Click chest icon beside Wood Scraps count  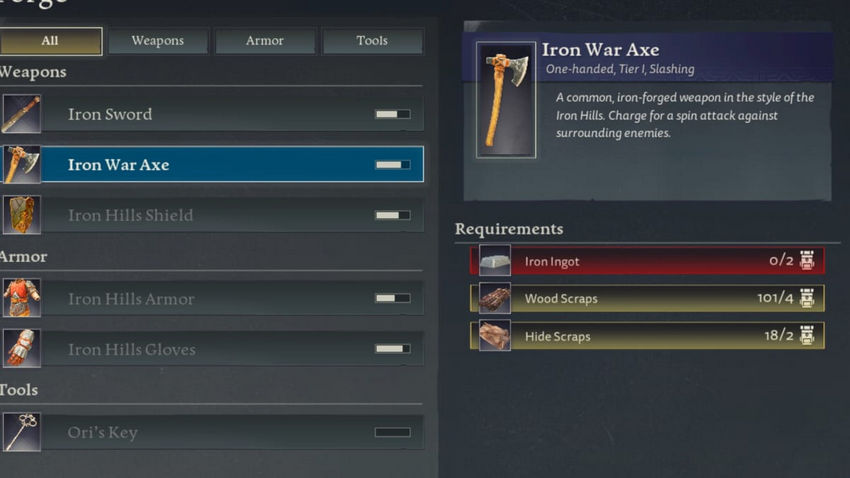[x=807, y=298]
